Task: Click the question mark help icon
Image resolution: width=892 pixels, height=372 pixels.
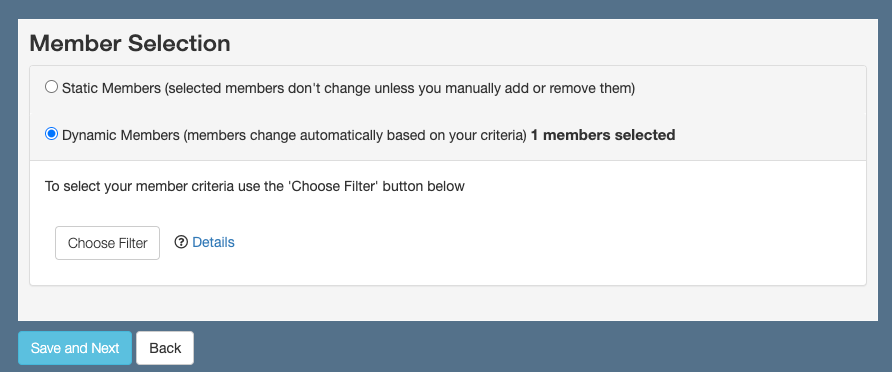Action: click(181, 242)
